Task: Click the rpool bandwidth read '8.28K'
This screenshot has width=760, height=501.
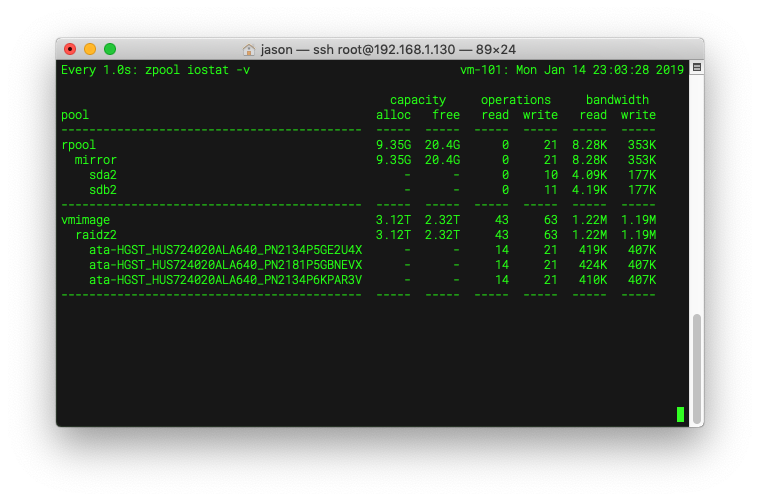Action: (589, 145)
